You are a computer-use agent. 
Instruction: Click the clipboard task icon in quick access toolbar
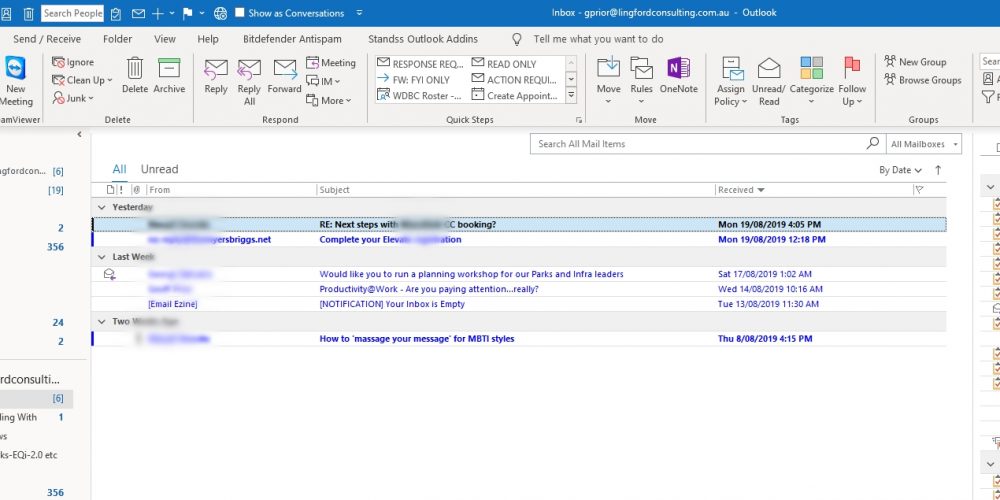[115, 13]
